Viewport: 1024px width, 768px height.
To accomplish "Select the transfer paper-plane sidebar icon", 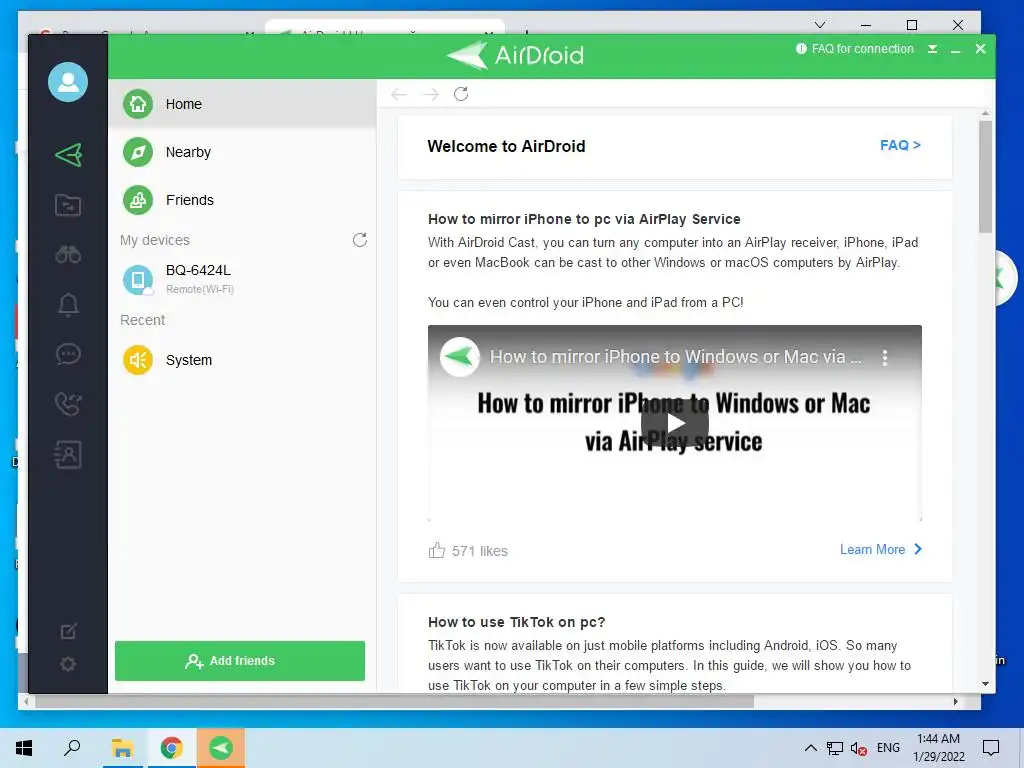I will tap(69, 155).
